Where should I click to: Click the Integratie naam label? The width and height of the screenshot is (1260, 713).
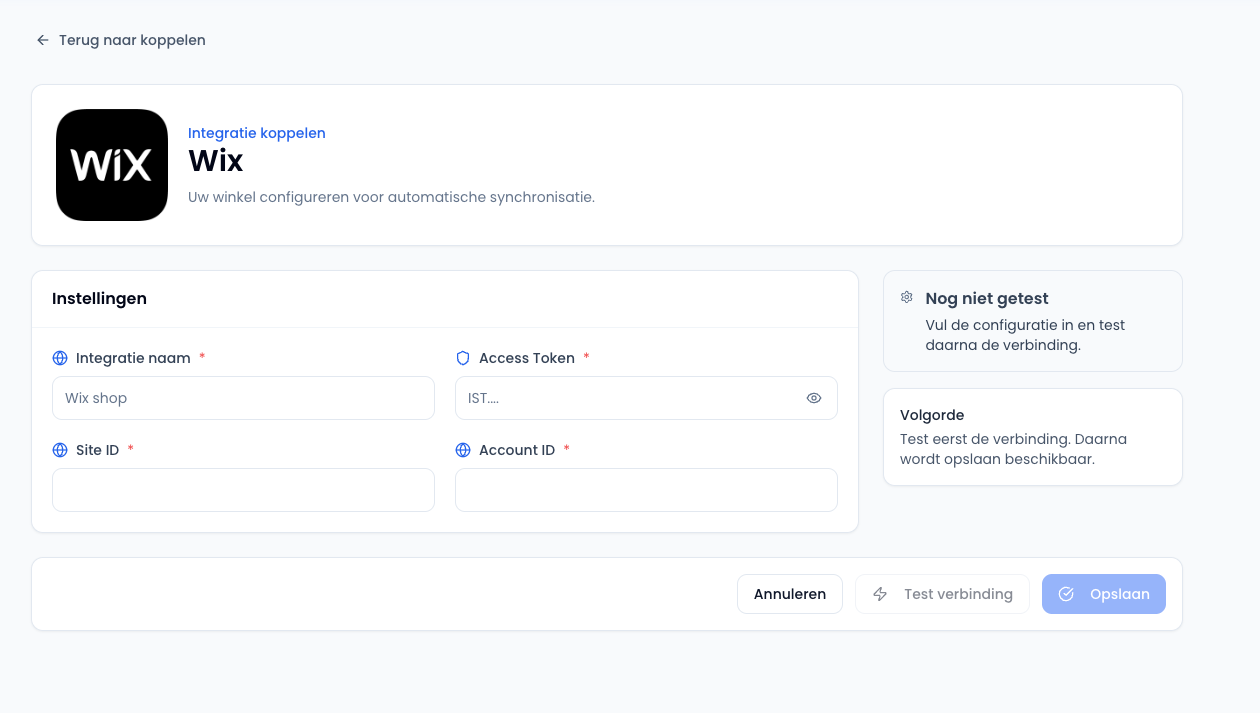coord(133,358)
